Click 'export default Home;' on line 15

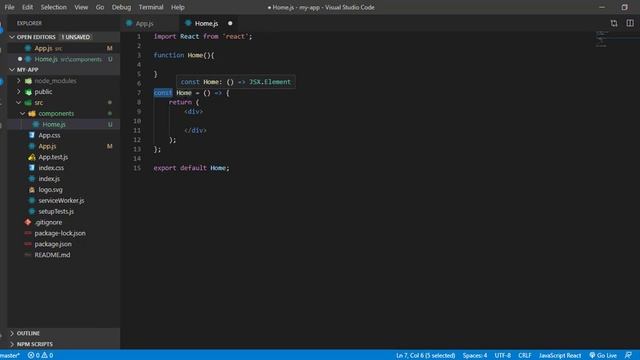[x=191, y=168]
